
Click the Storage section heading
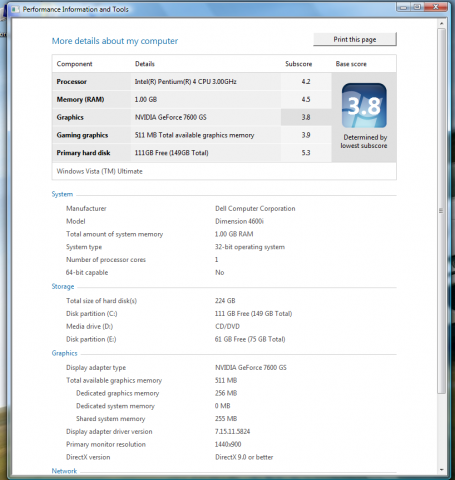coord(63,286)
